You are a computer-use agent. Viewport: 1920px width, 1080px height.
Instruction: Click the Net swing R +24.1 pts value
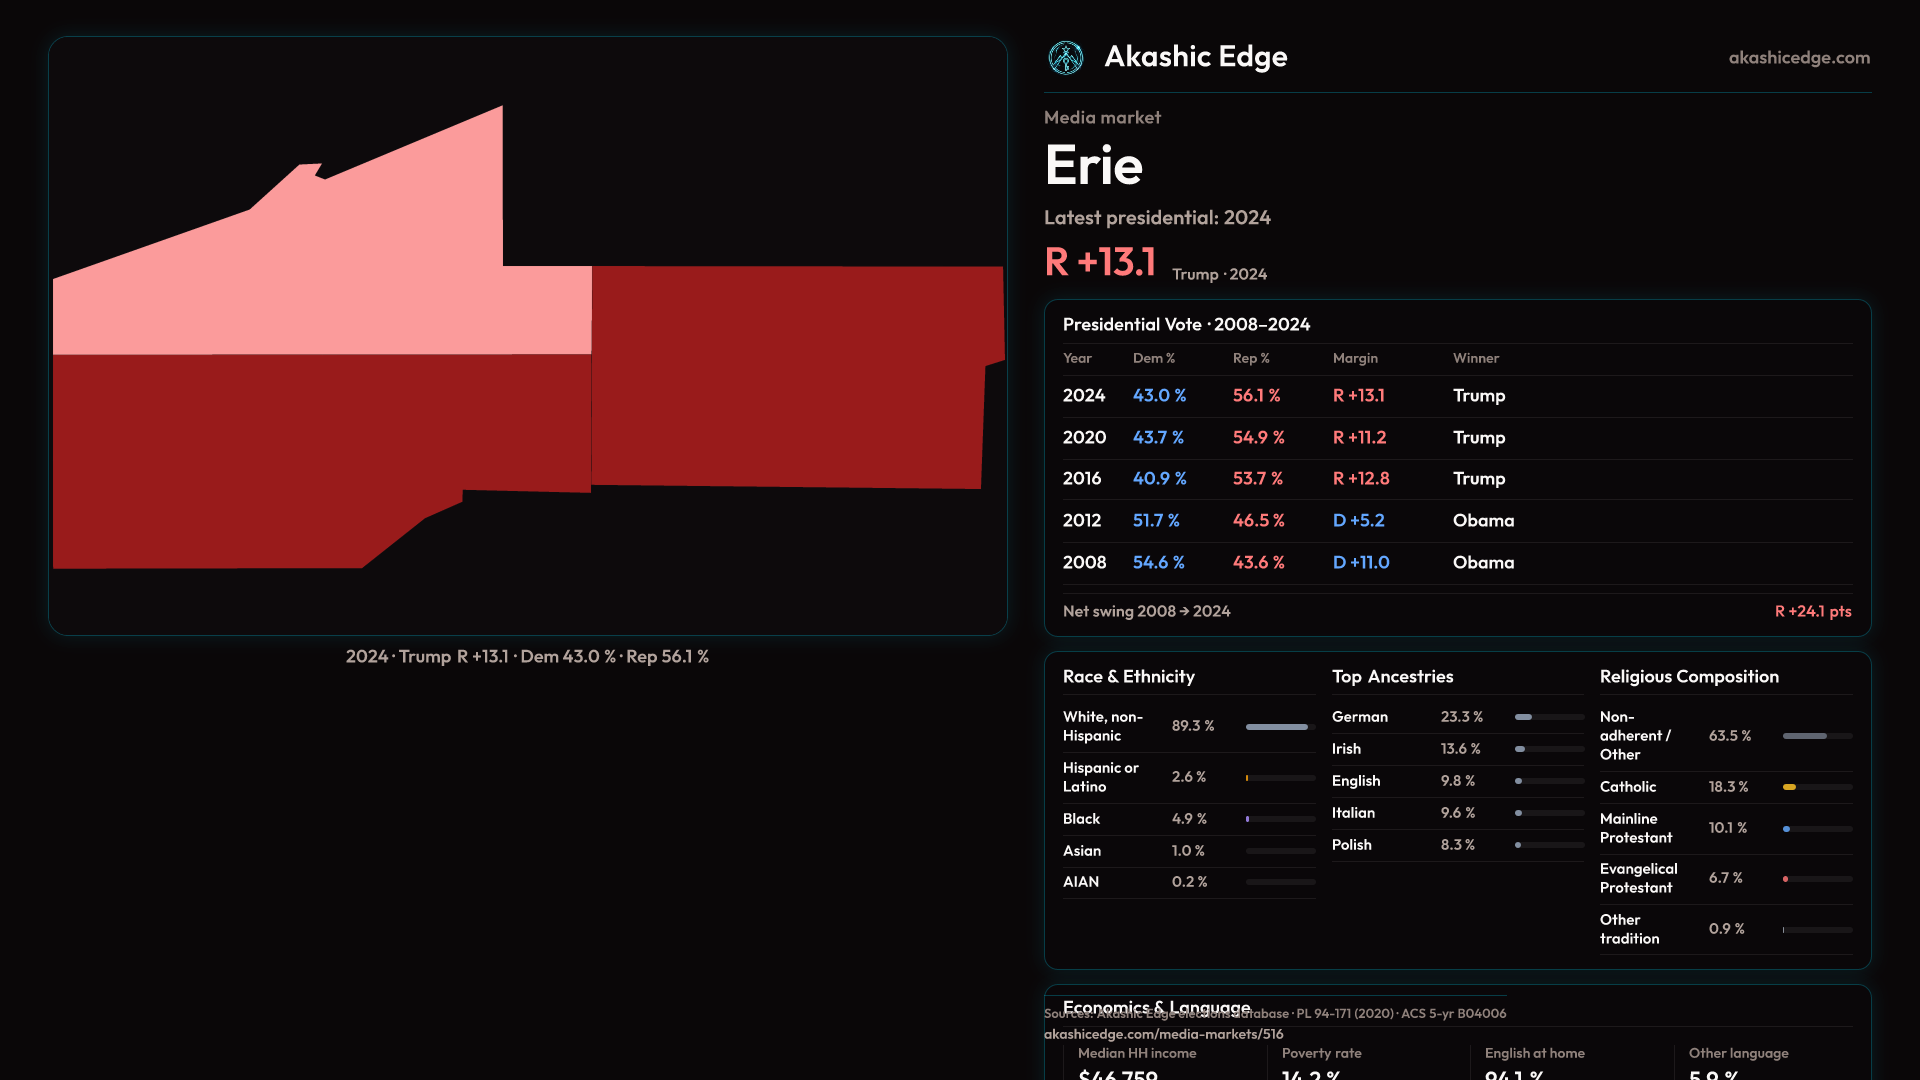click(x=1812, y=612)
